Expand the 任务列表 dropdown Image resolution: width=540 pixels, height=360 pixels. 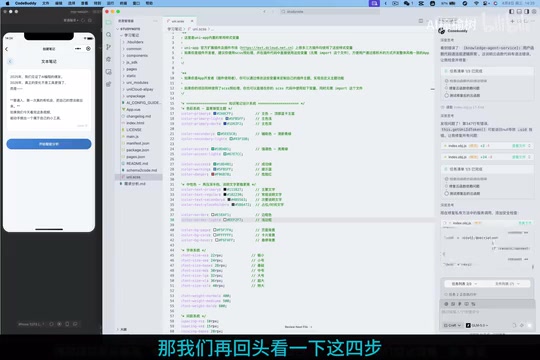[x=464, y=284]
